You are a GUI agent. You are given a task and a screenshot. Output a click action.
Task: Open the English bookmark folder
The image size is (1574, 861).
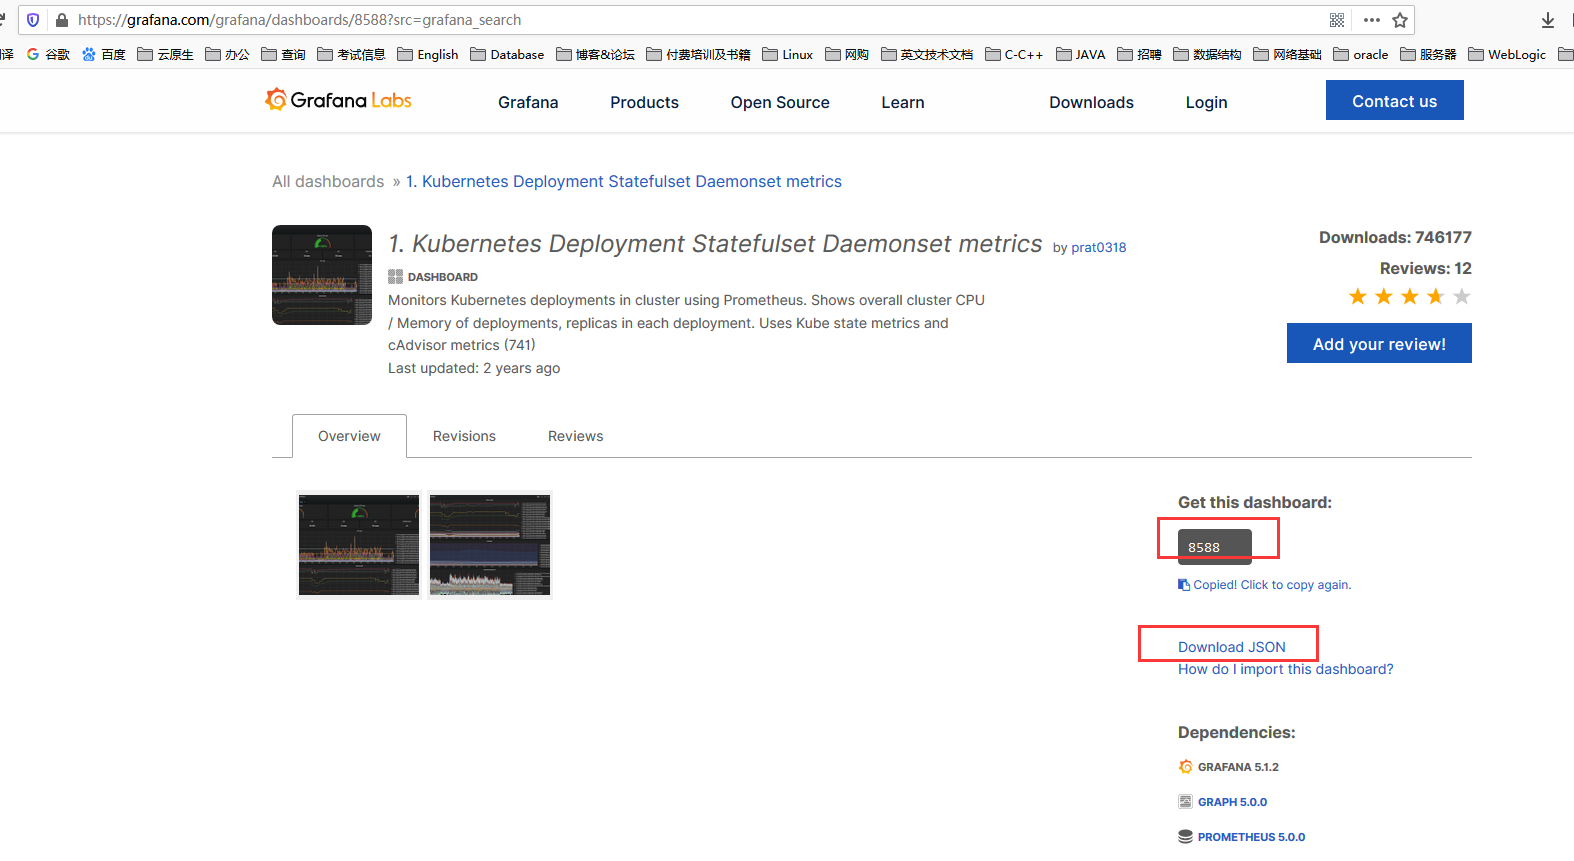click(x=427, y=54)
